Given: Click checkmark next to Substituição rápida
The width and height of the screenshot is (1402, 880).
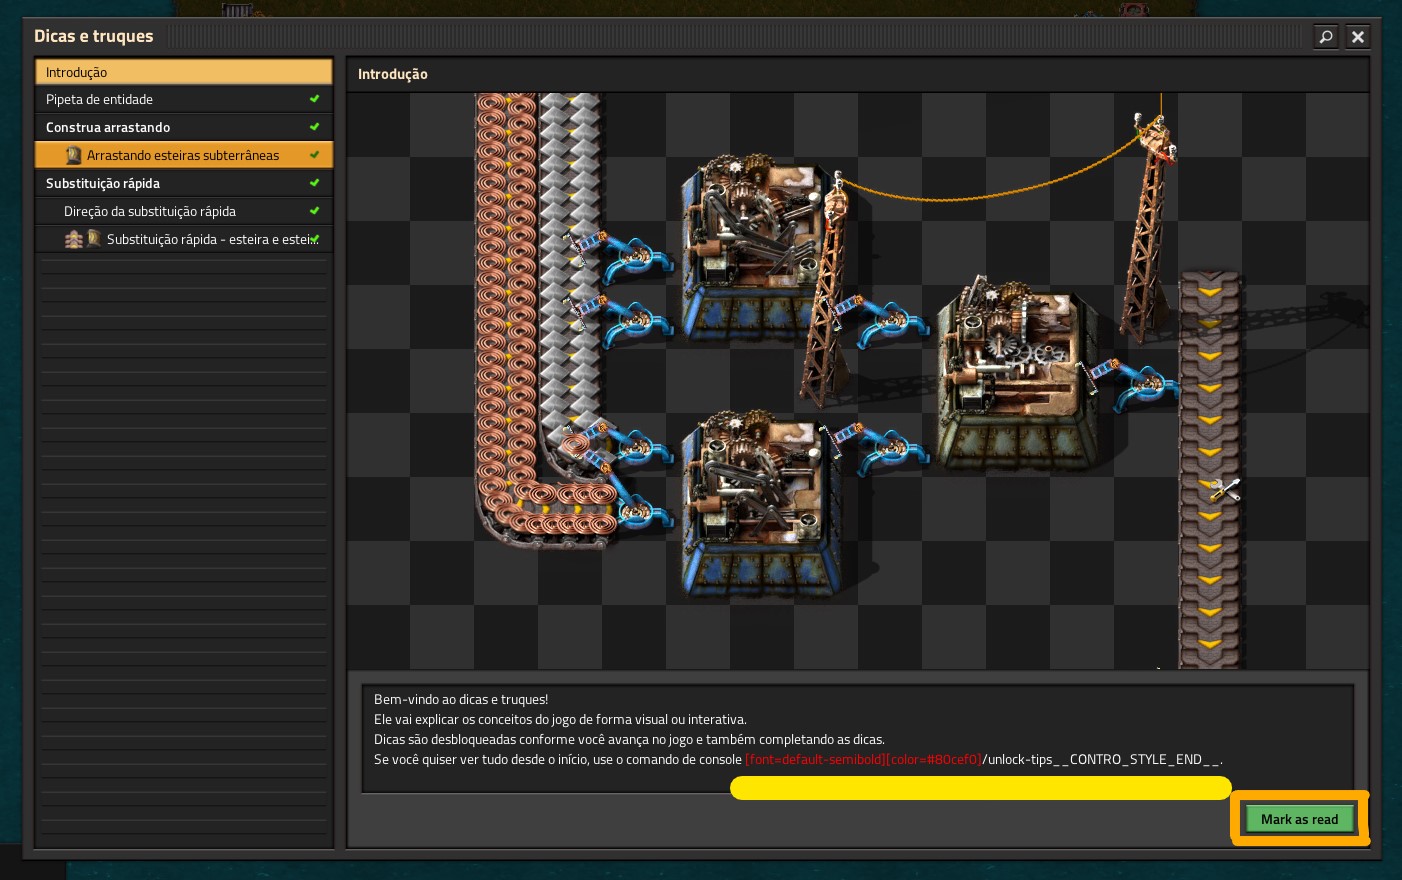Looking at the screenshot, I should coord(315,183).
